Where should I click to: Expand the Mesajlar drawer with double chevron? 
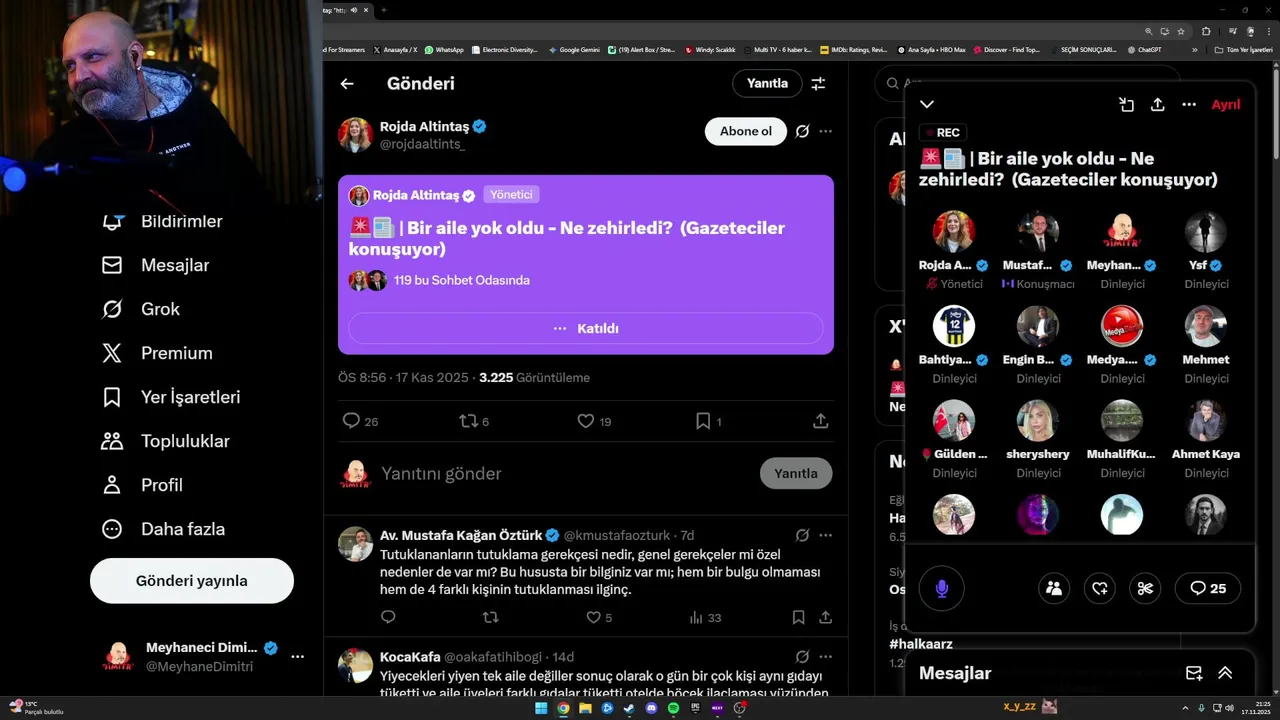point(1225,673)
